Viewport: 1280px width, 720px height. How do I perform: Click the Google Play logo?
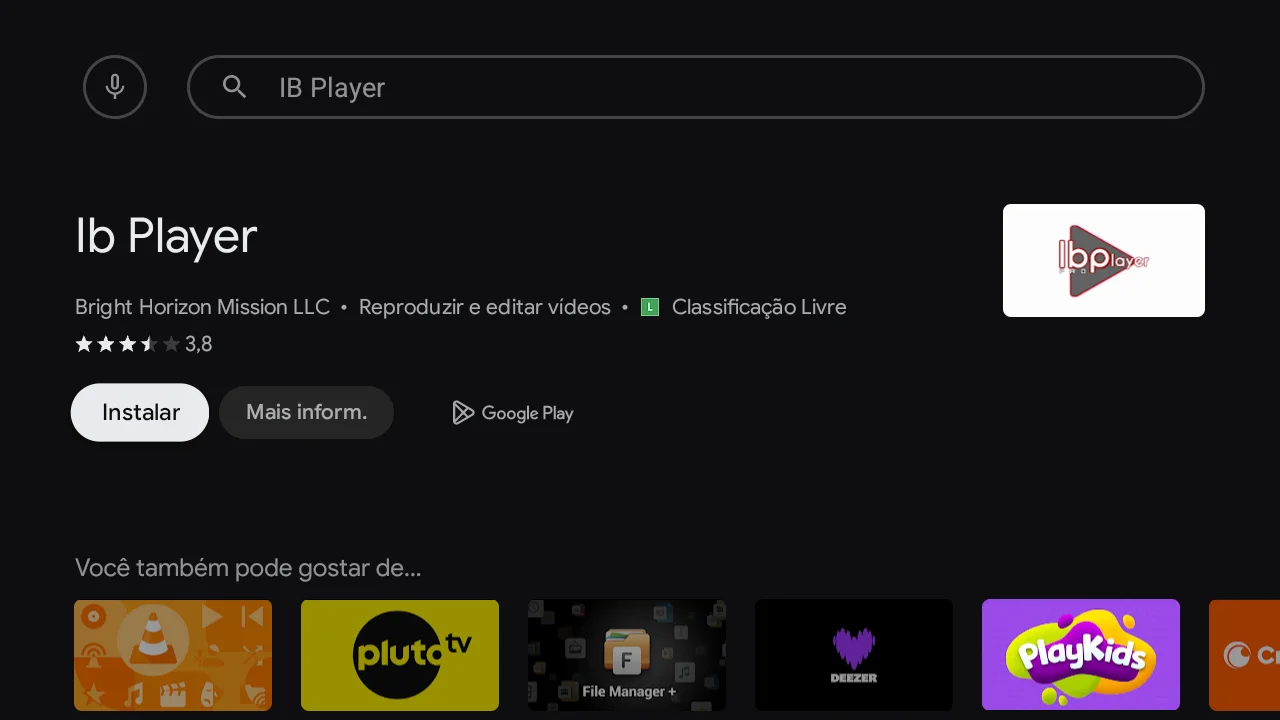click(512, 413)
